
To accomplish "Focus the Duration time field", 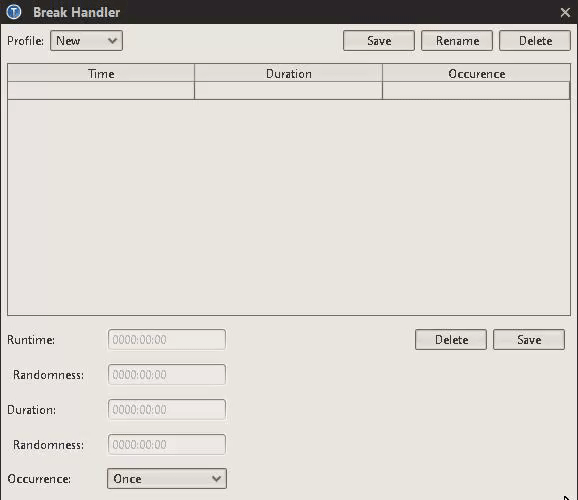I will coord(167,410).
